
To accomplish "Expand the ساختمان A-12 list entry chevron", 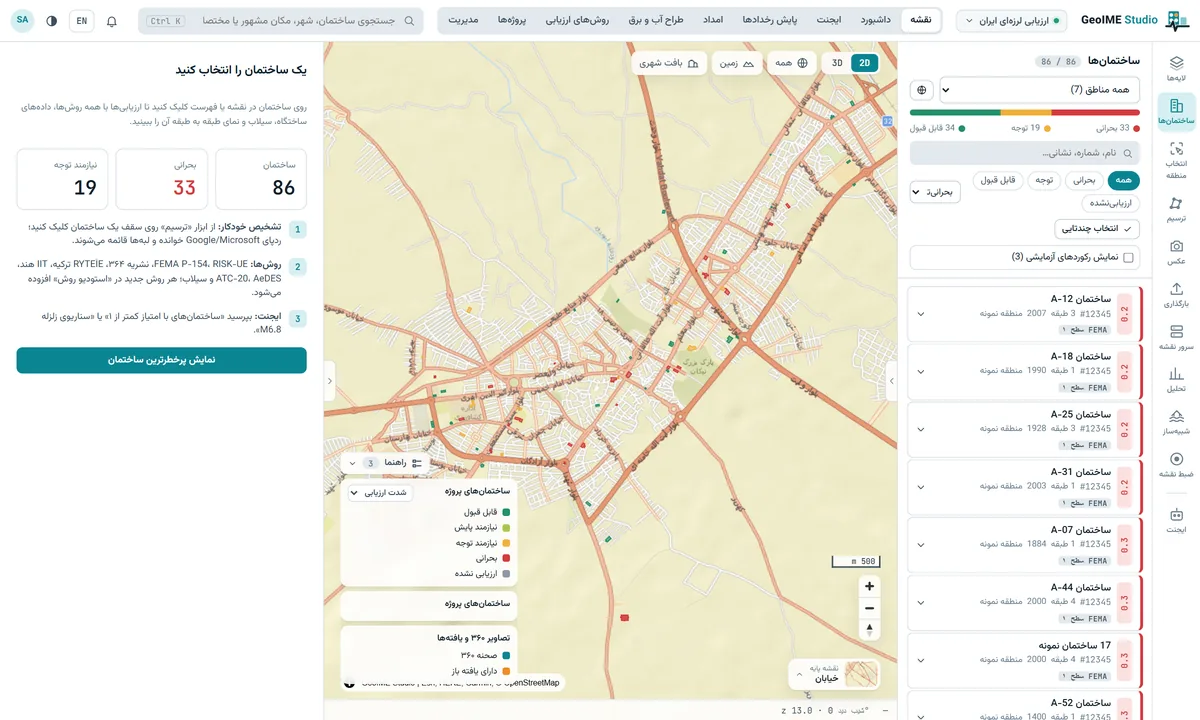I will [921, 314].
